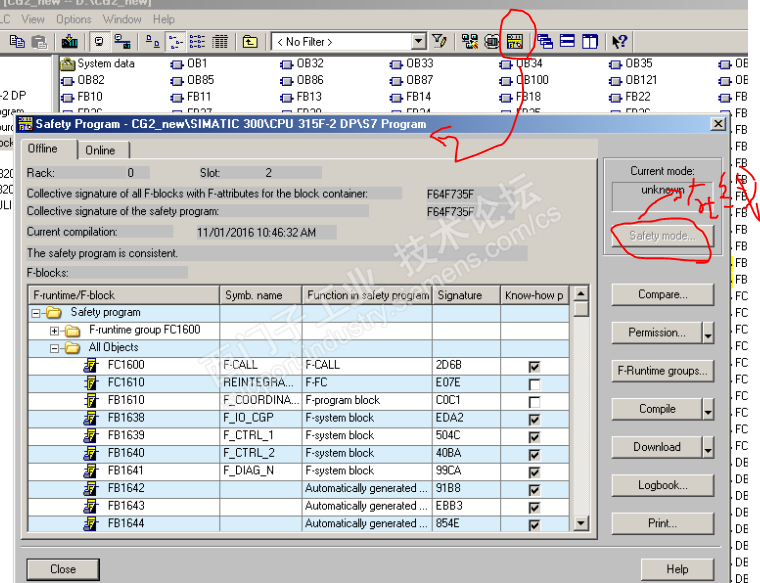Open the No Filter dropdown
This screenshot has width=760, height=583.
[x=418, y=41]
